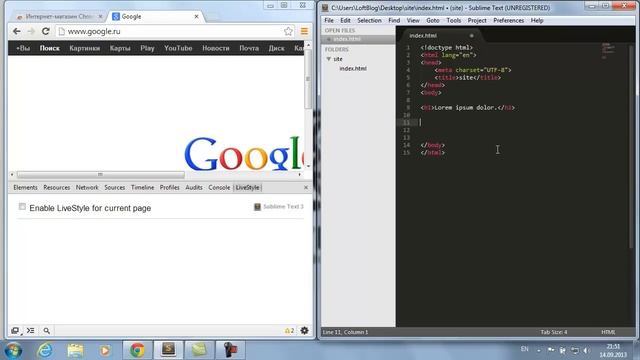The image size is (640, 360).
Task: Bookmark this page with the star
Action: point(288,31)
